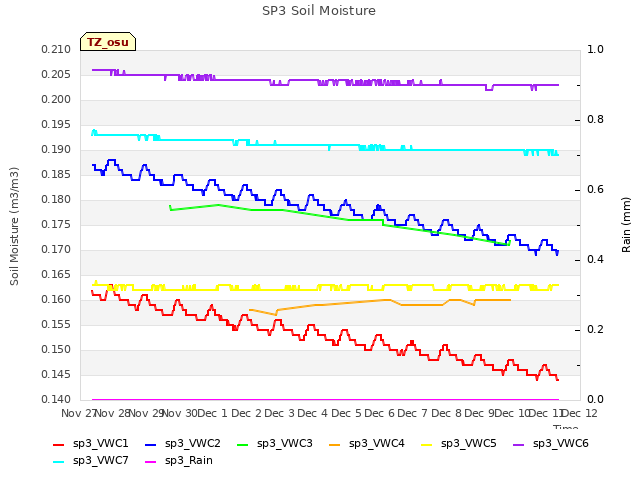Click the magenta sp3_Rain legend swatch
Image resolution: width=640 pixels, height=480 pixels.
(151, 462)
